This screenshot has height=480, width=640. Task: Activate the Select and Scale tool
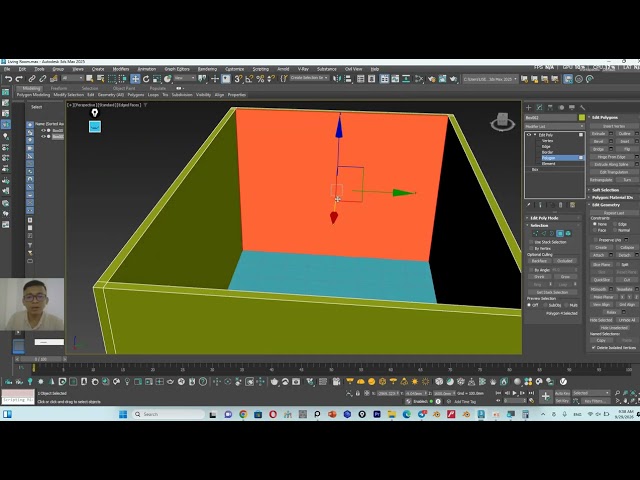[156, 79]
